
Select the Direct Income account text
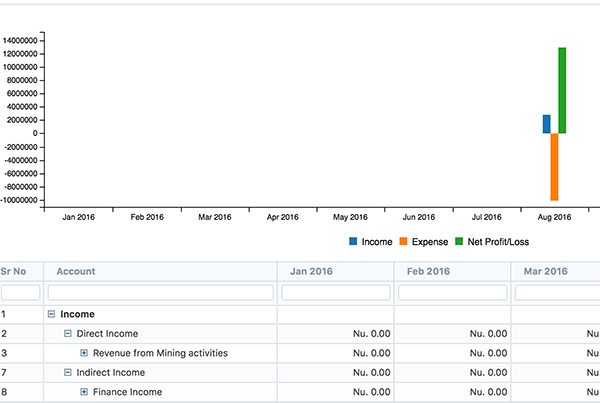click(107, 334)
